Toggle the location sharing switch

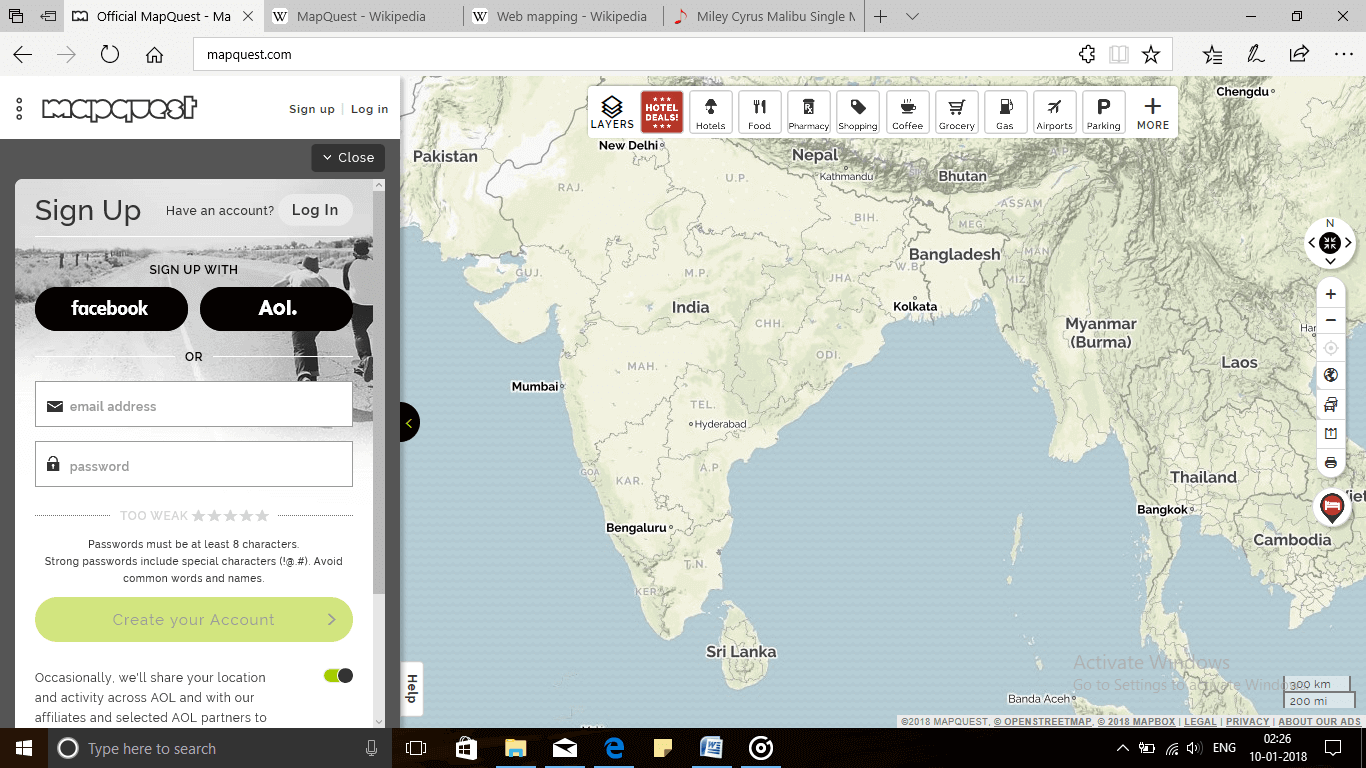click(x=338, y=676)
